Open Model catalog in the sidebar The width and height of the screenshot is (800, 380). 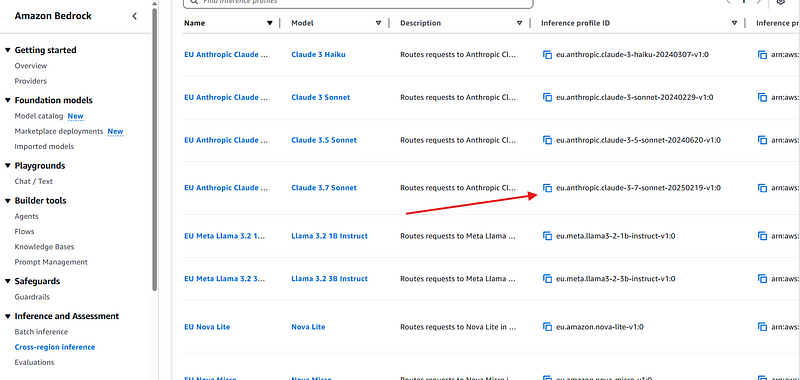click(x=39, y=116)
